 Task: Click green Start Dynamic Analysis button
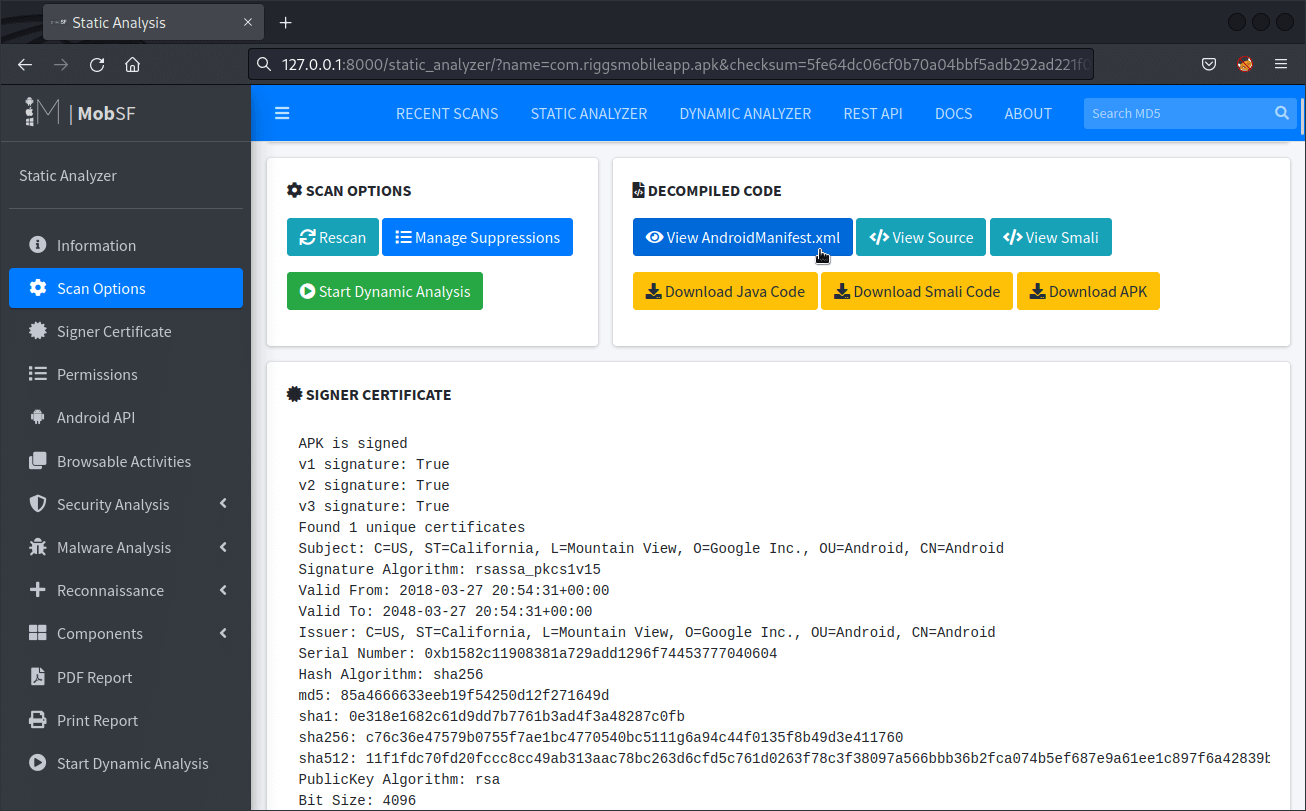pyautogui.click(x=385, y=291)
